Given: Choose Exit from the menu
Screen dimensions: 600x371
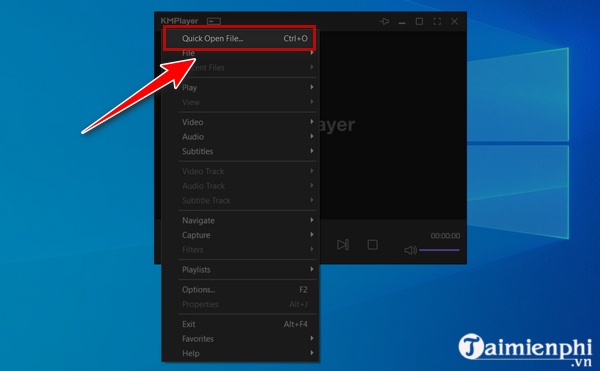Looking at the screenshot, I should pyautogui.click(x=240, y=324).
